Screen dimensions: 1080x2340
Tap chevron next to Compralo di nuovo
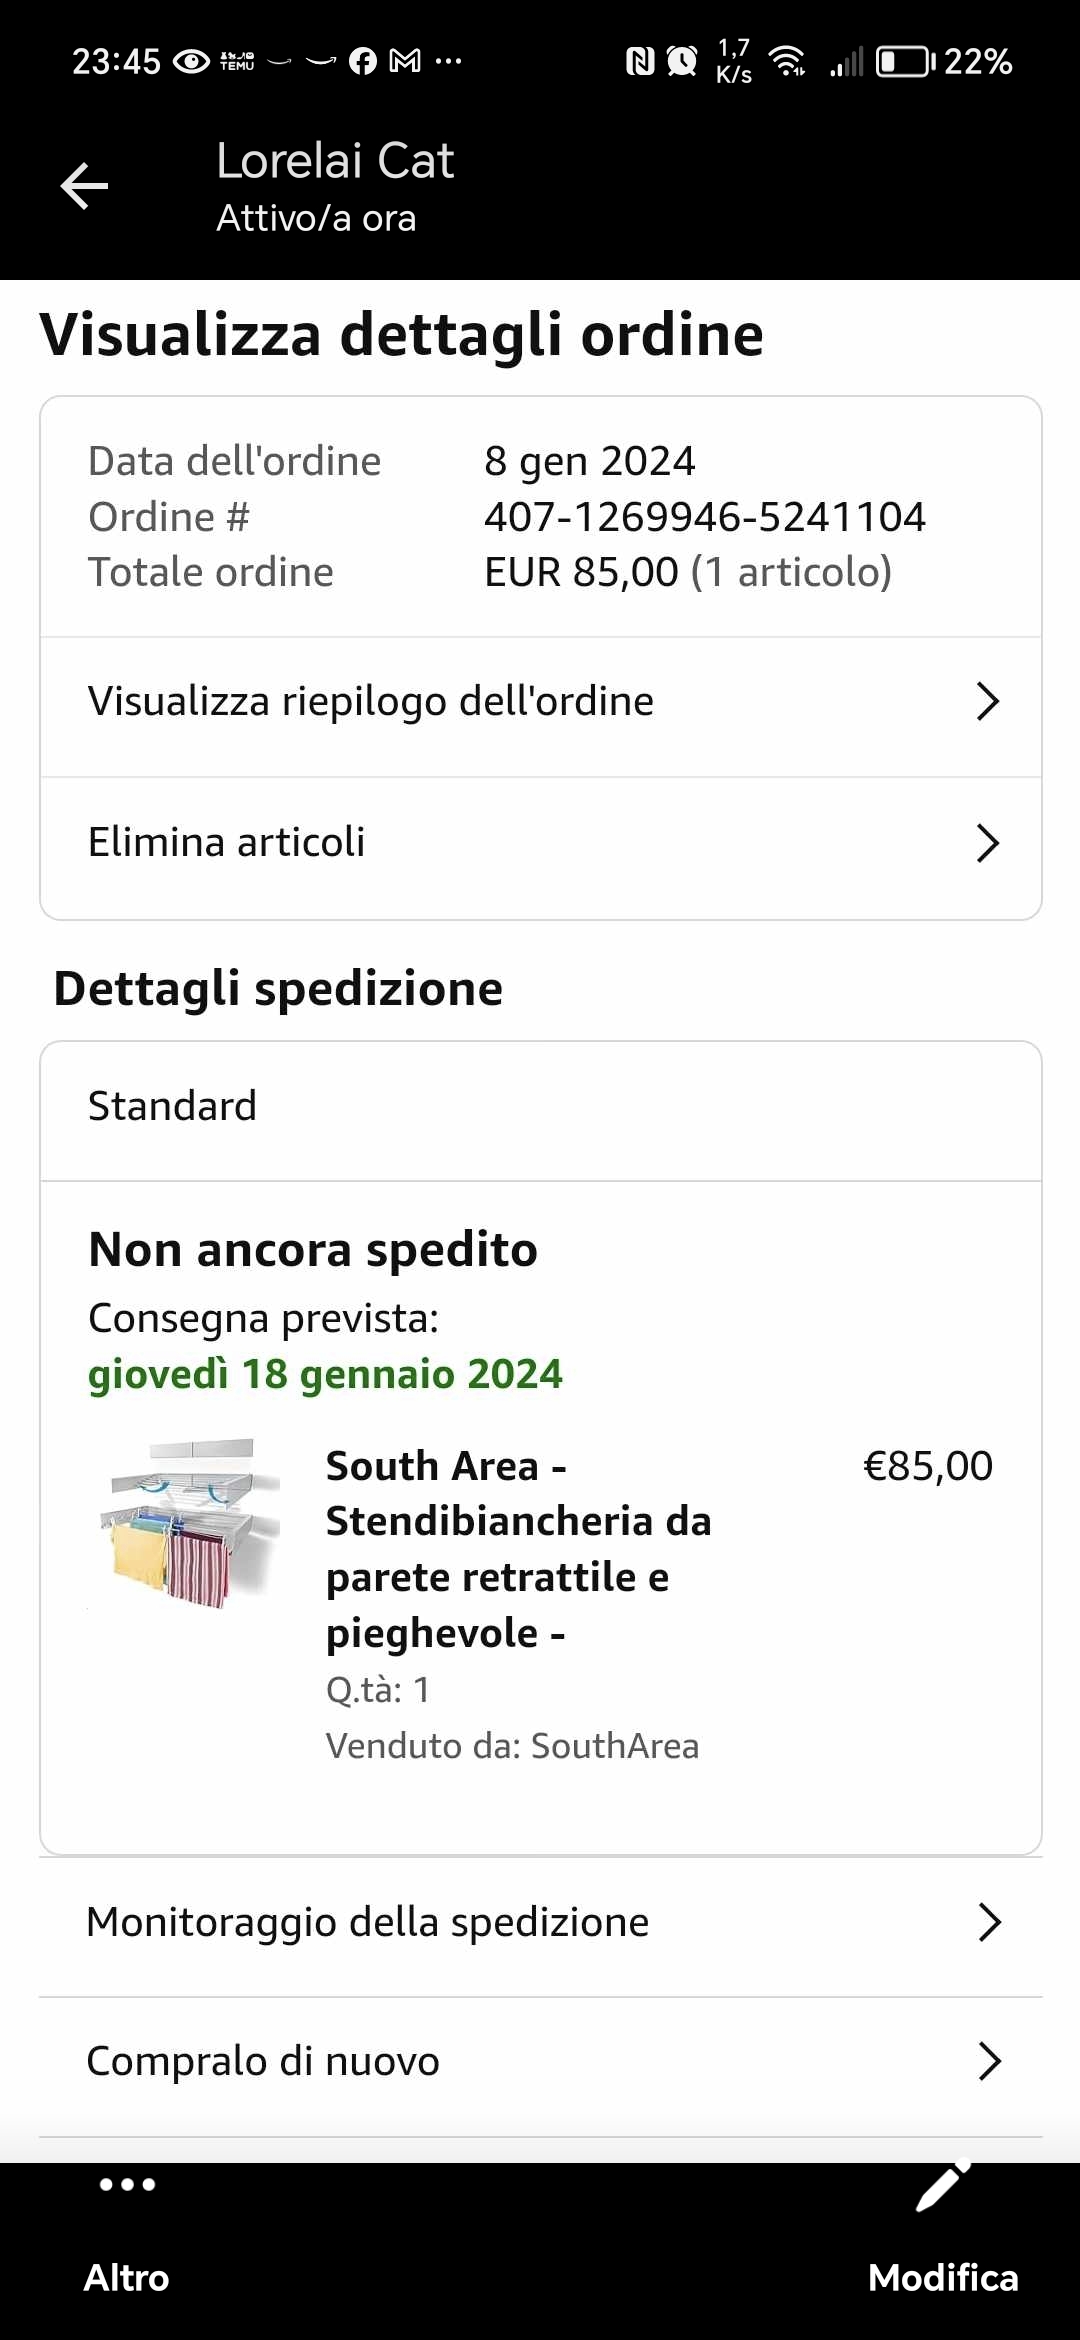tap(989, 2061)
